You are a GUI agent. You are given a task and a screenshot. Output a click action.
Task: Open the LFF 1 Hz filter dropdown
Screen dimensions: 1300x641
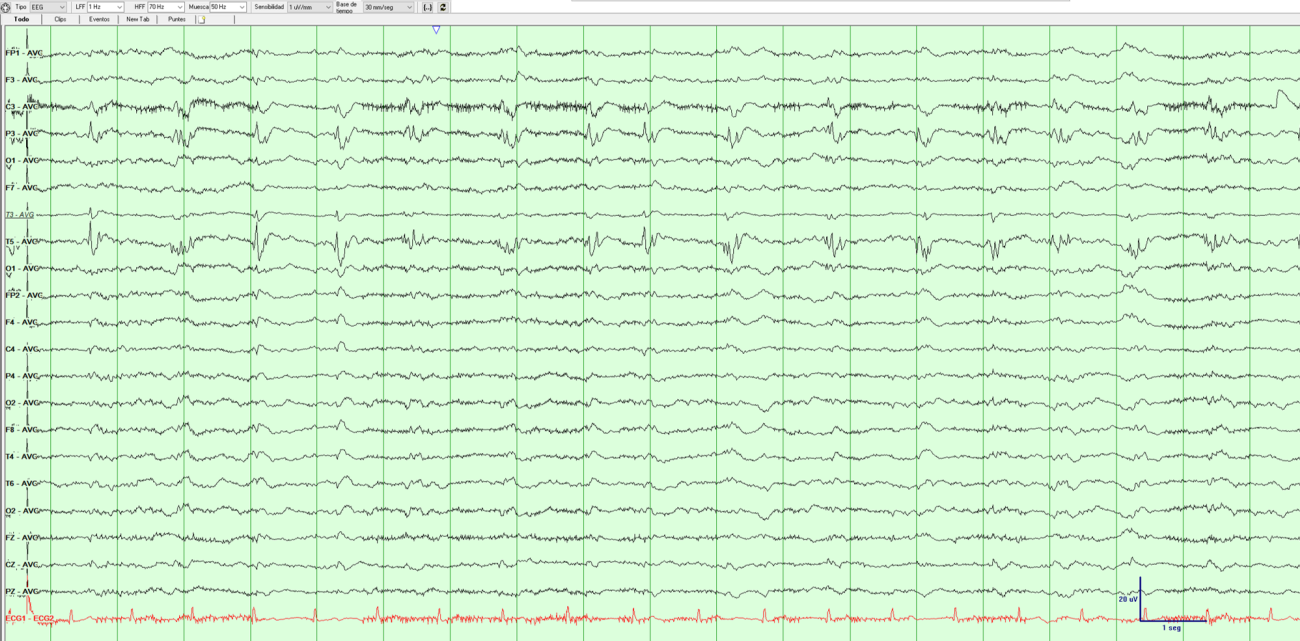(117, 7)
